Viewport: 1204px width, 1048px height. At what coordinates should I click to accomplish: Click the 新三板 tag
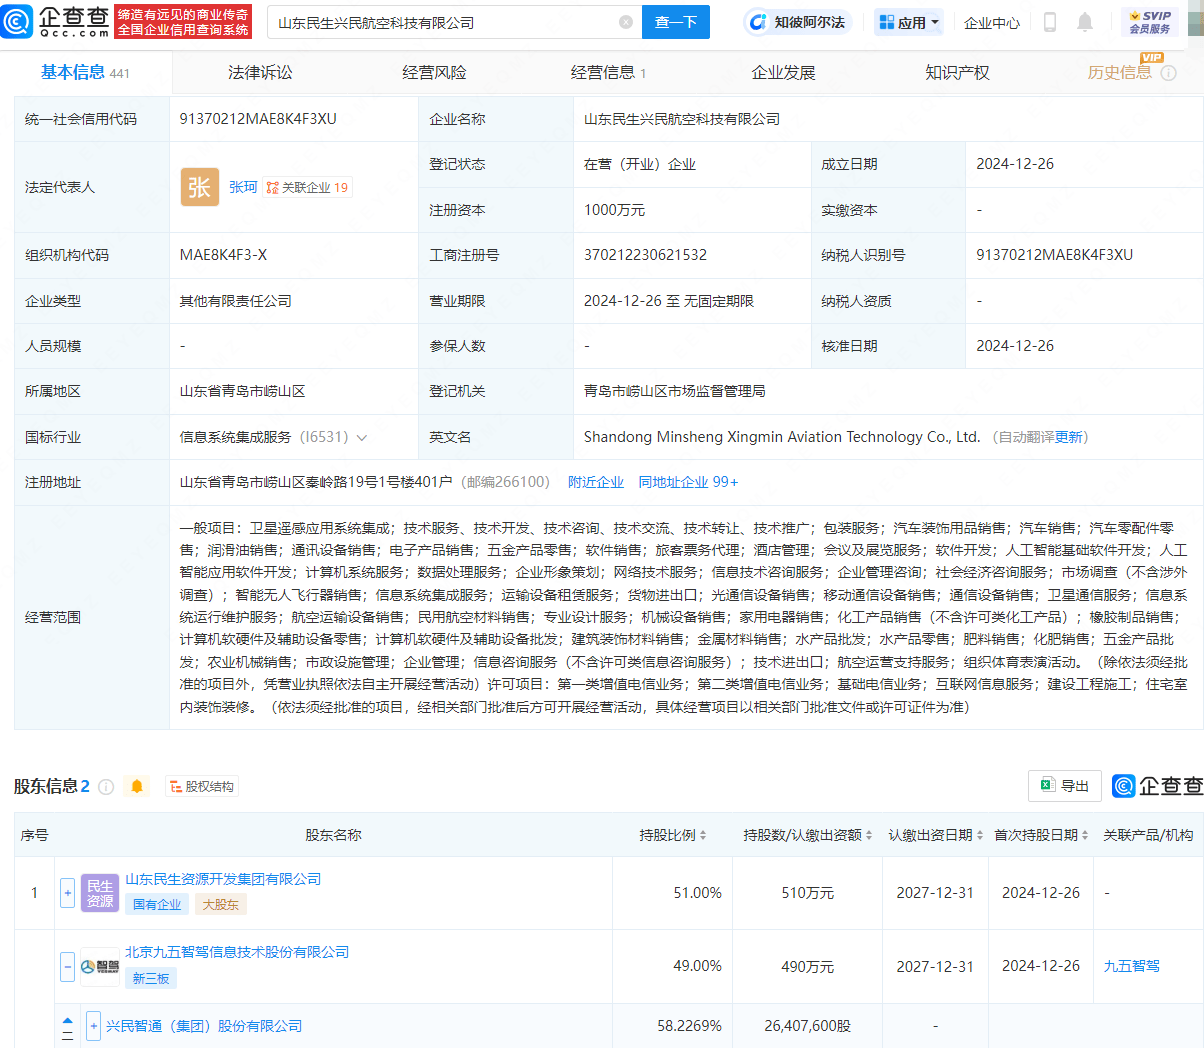pos(151,978)
